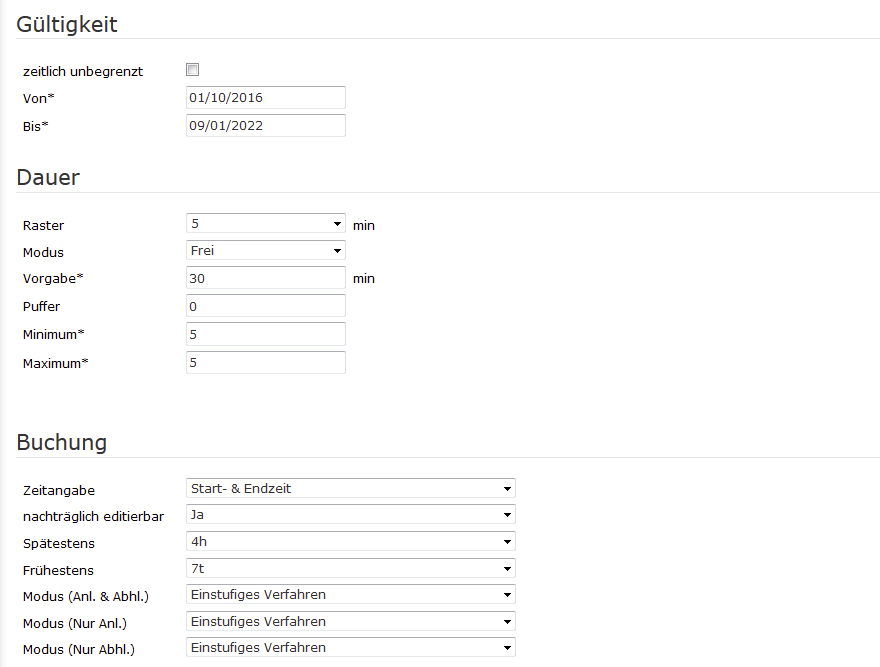
Task: Click the 'zeitlich unbegrenzt' label text
Action: point(83,72)
